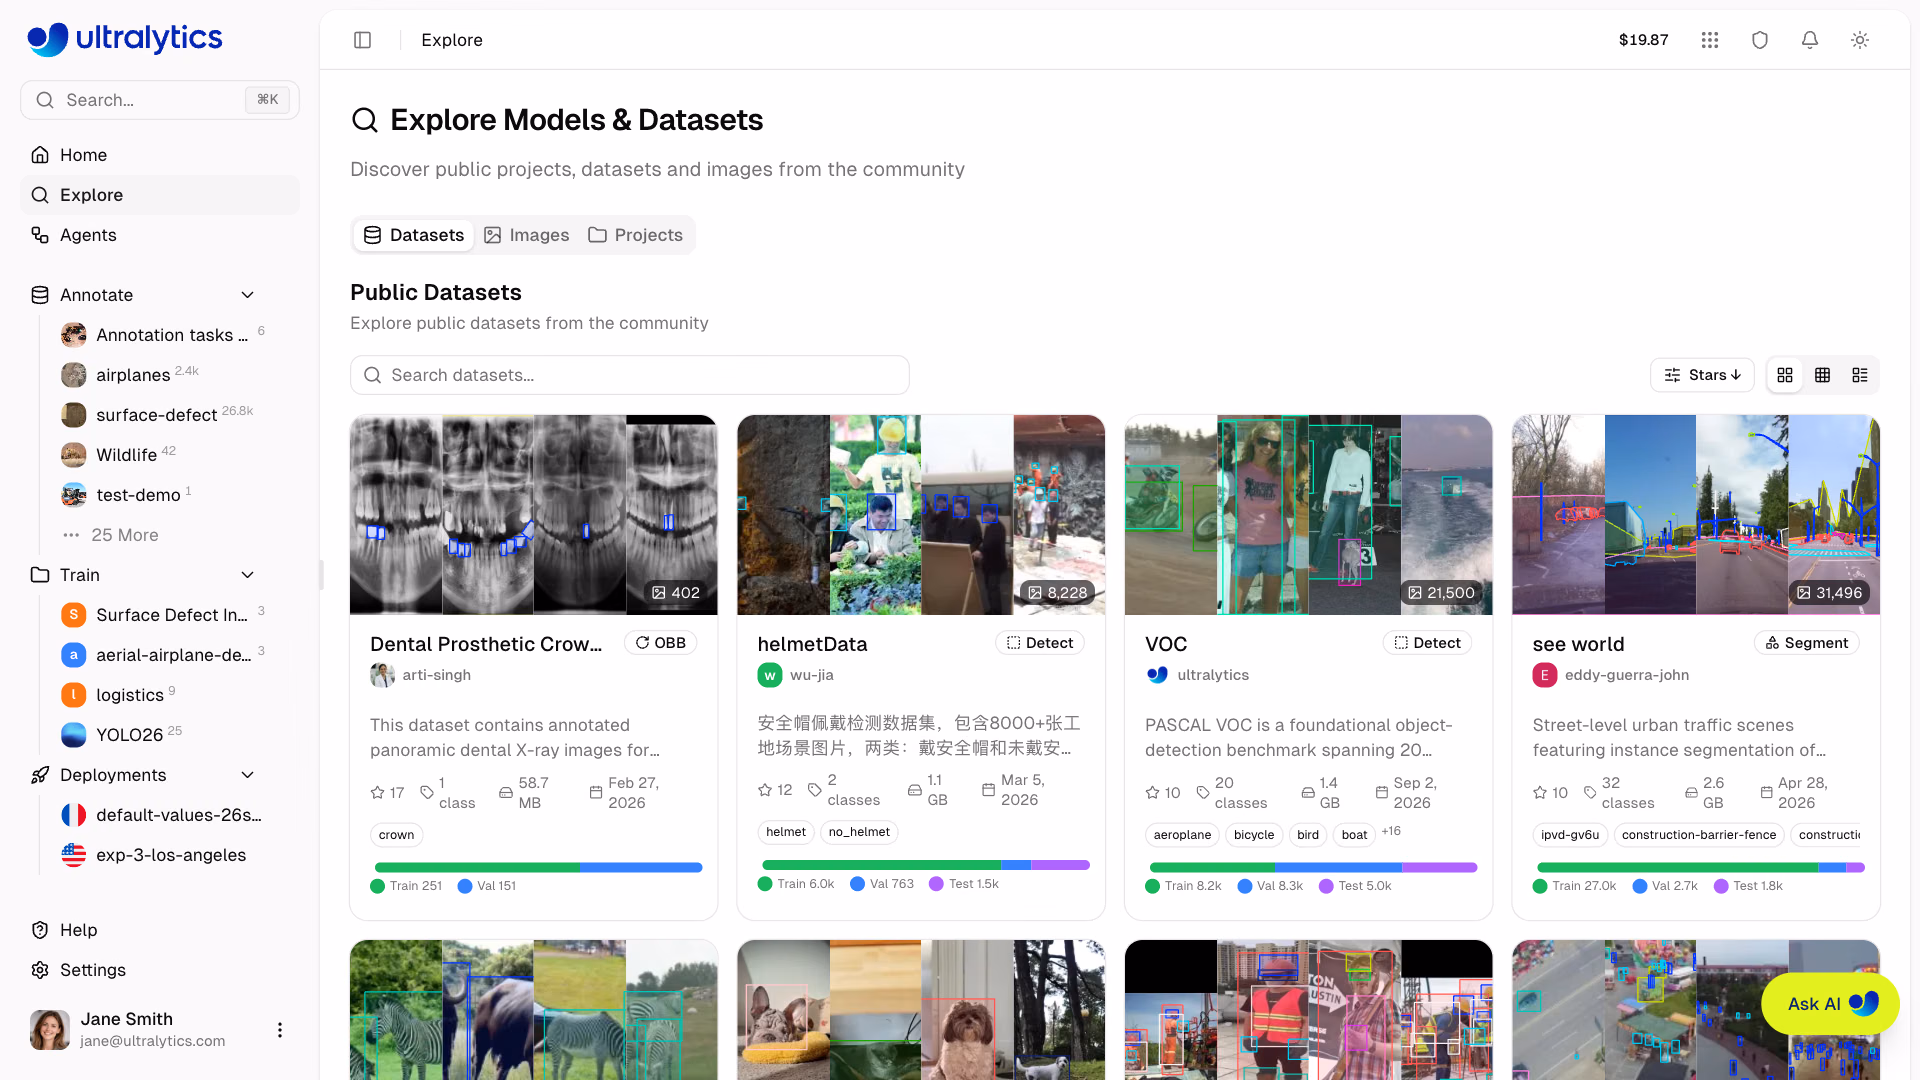Switch to large card grid view

coord(1785,375)
